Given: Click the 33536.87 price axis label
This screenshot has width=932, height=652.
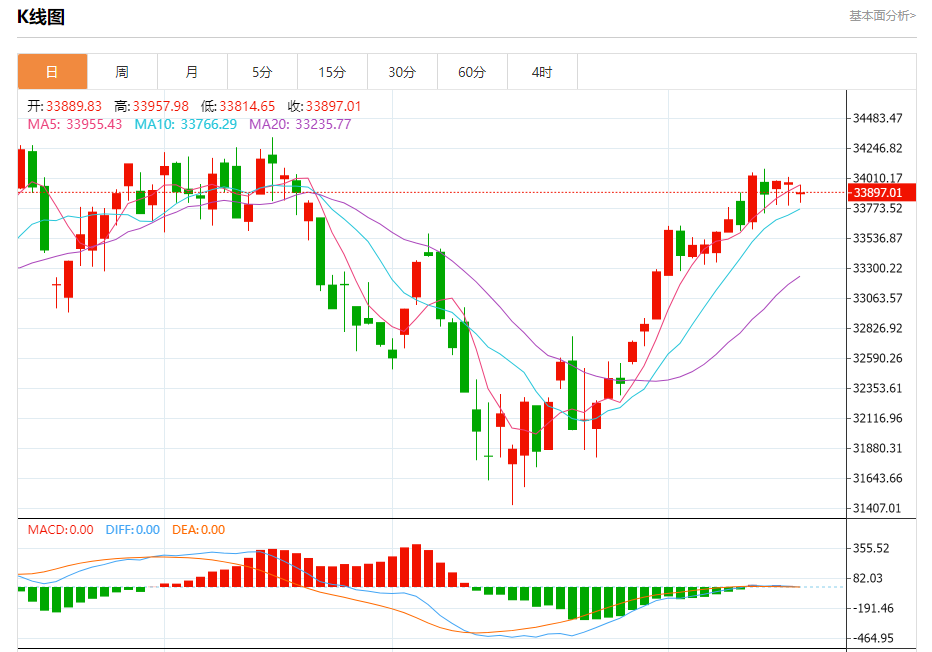Looking at the screenshot, I should click(877, 238).
